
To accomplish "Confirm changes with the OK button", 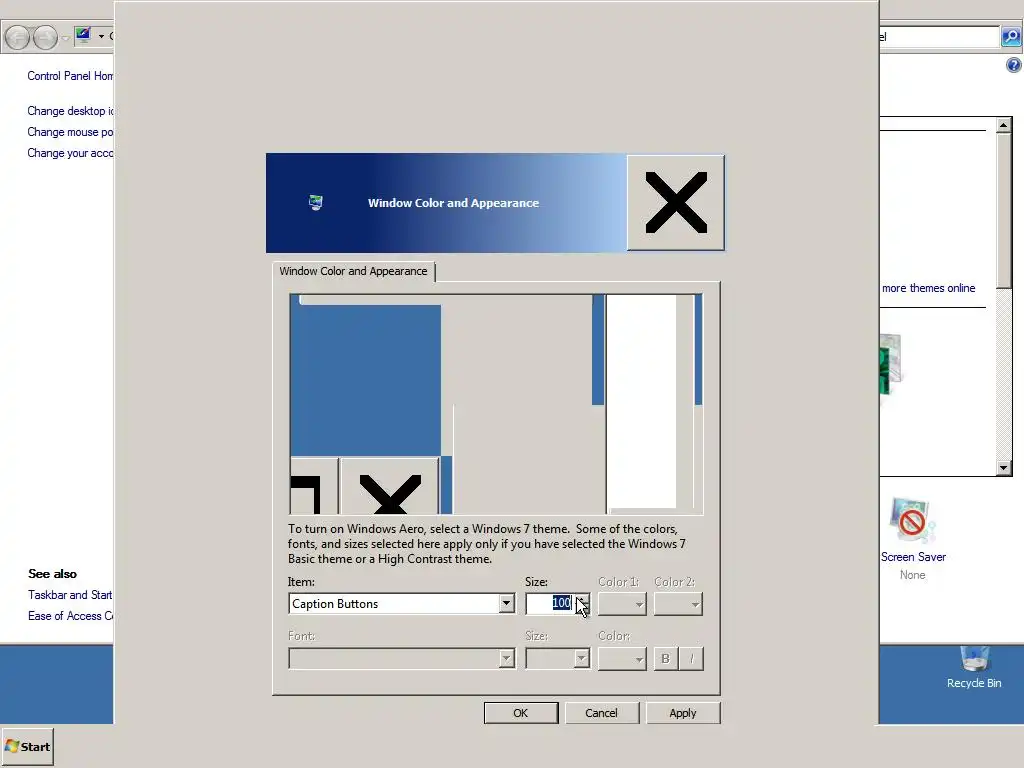I will (x=520, y=713).
